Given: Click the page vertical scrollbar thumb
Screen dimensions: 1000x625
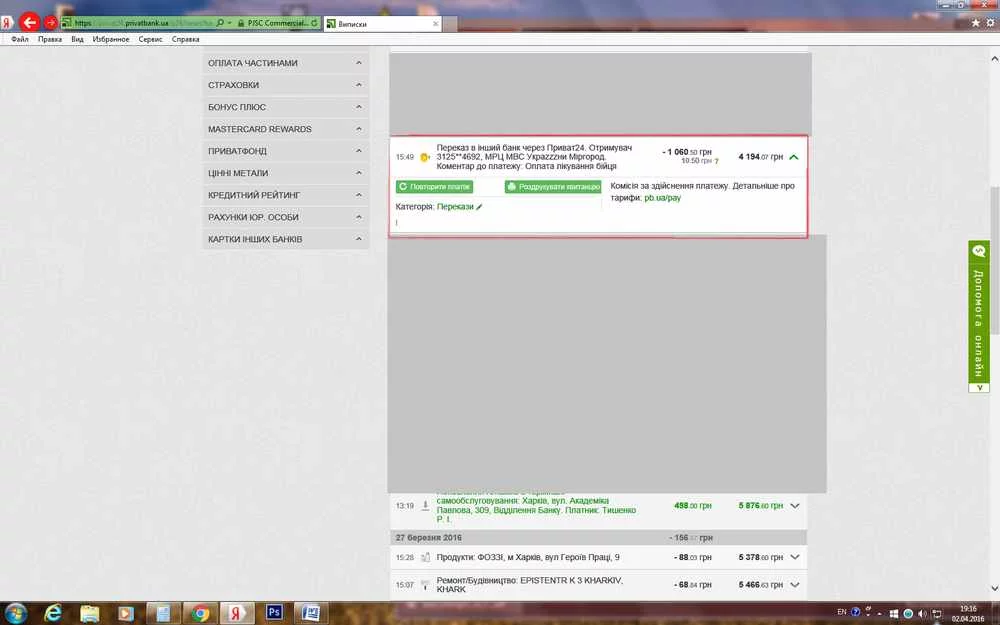Looking at the screenshot, I should point(994,259).
